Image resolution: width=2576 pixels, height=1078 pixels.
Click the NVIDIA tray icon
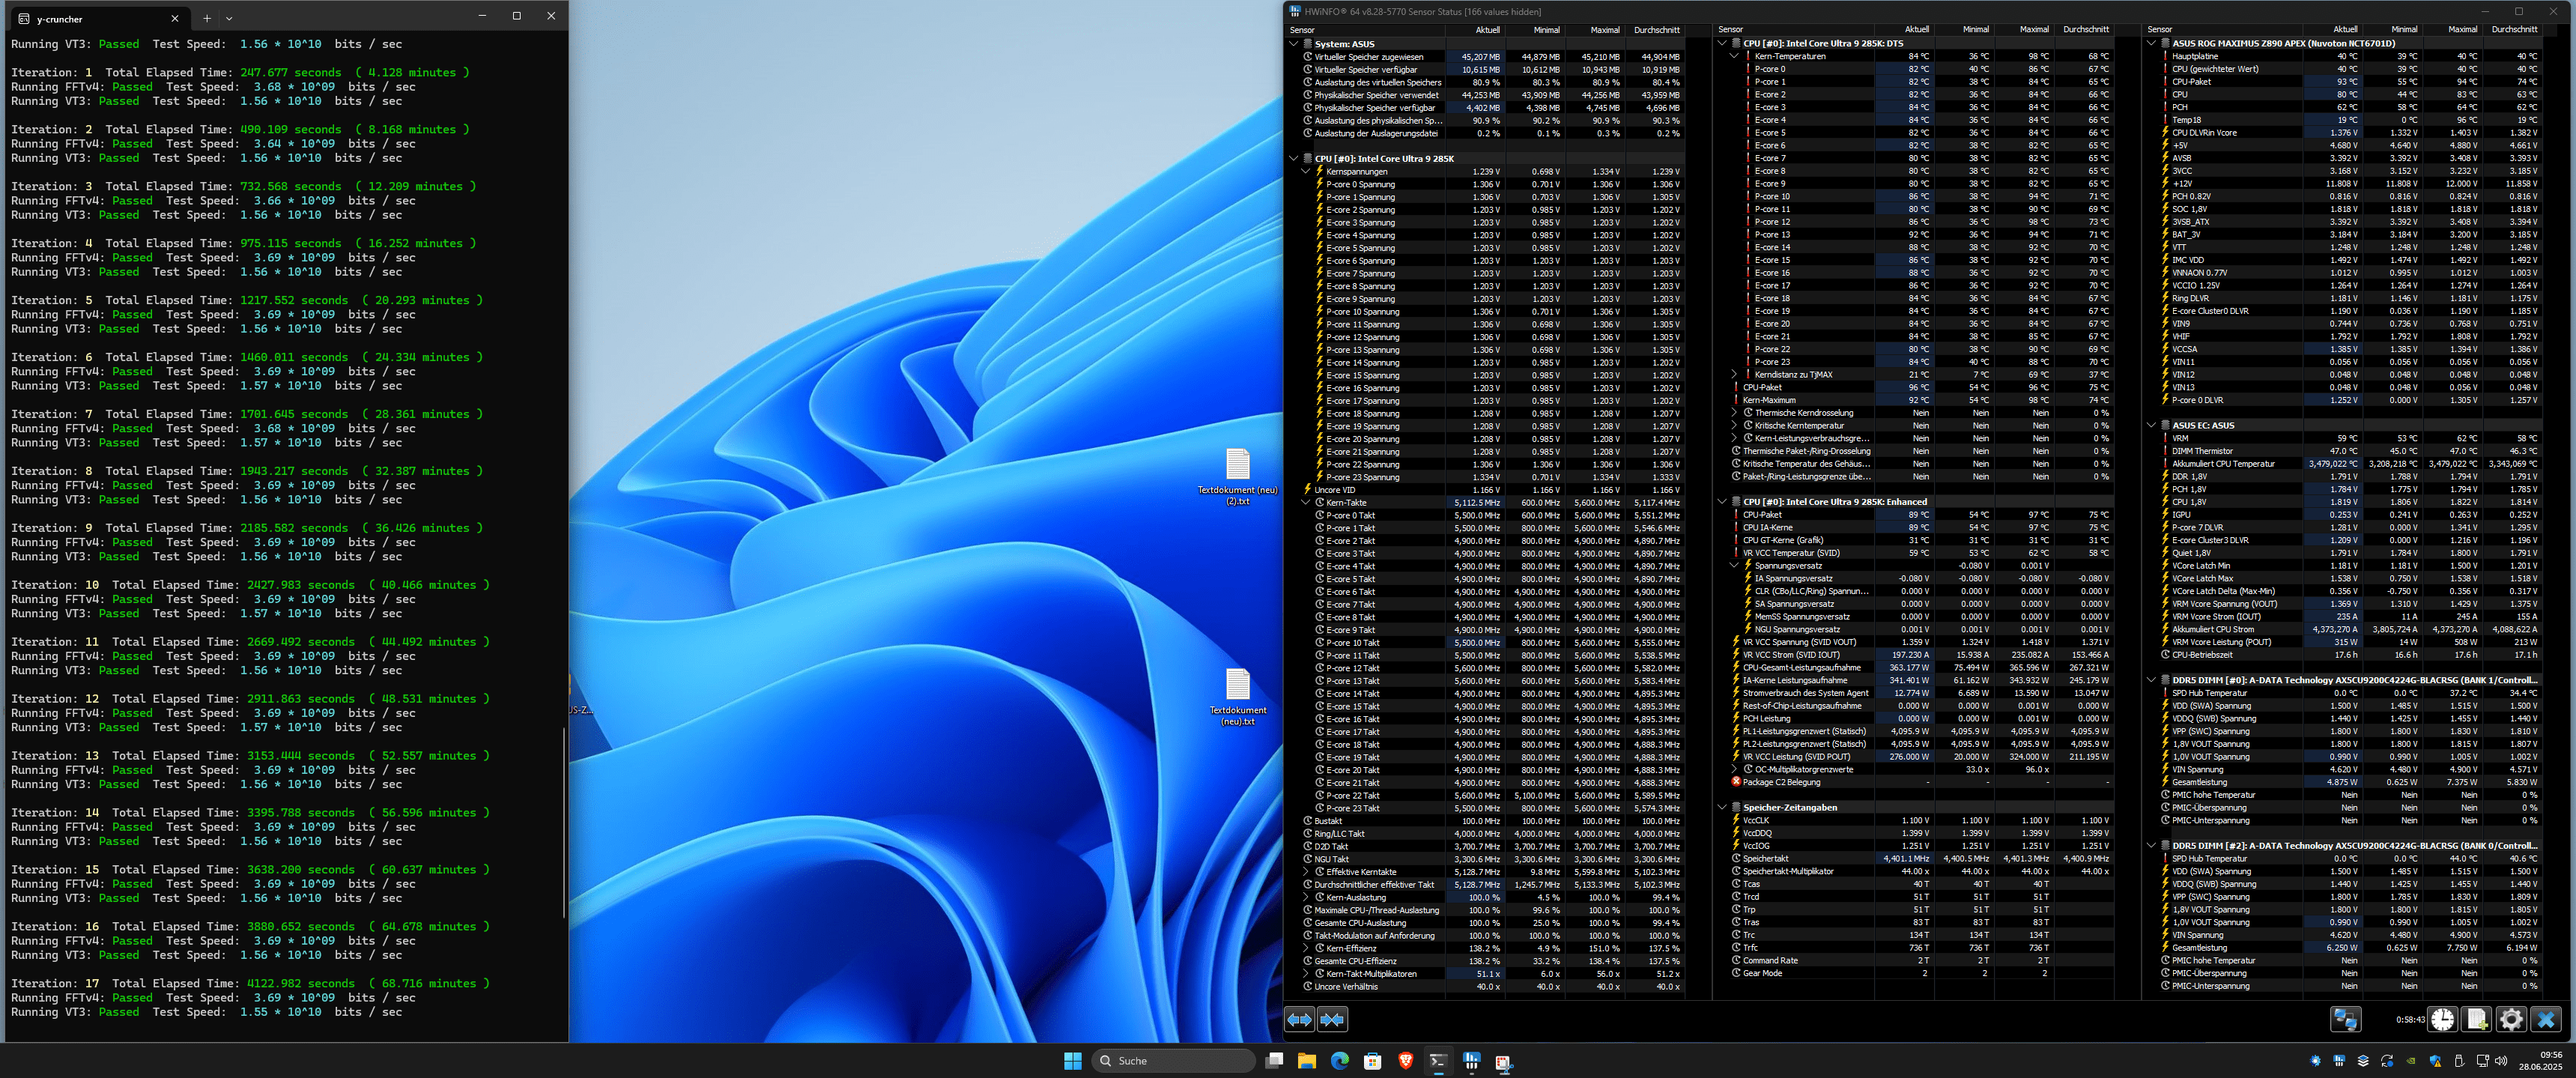click(2411, 1061)
